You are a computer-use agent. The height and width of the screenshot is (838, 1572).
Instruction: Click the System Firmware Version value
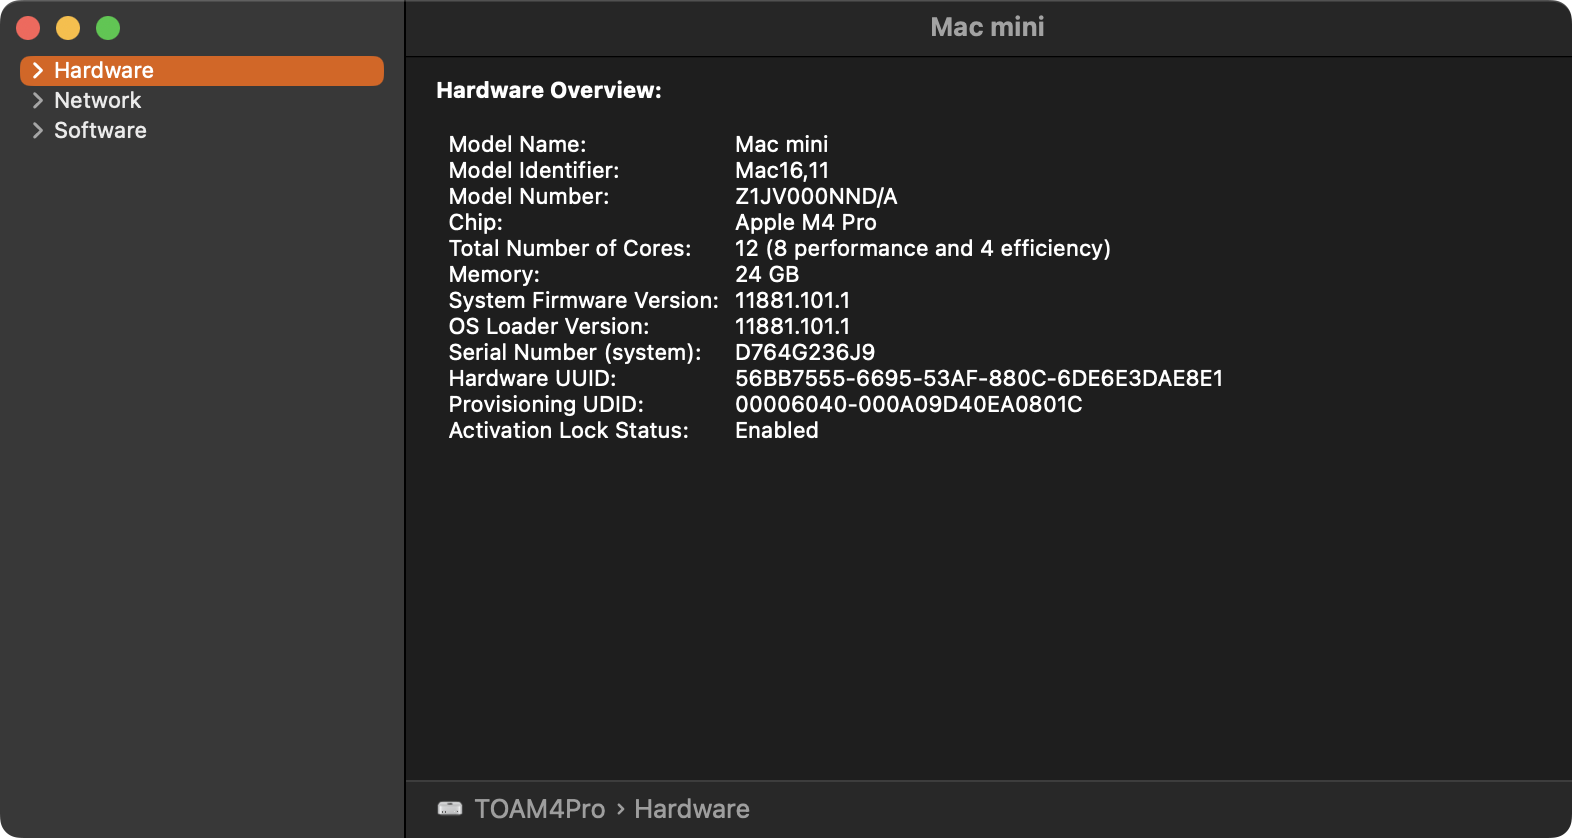coord(793,300)
